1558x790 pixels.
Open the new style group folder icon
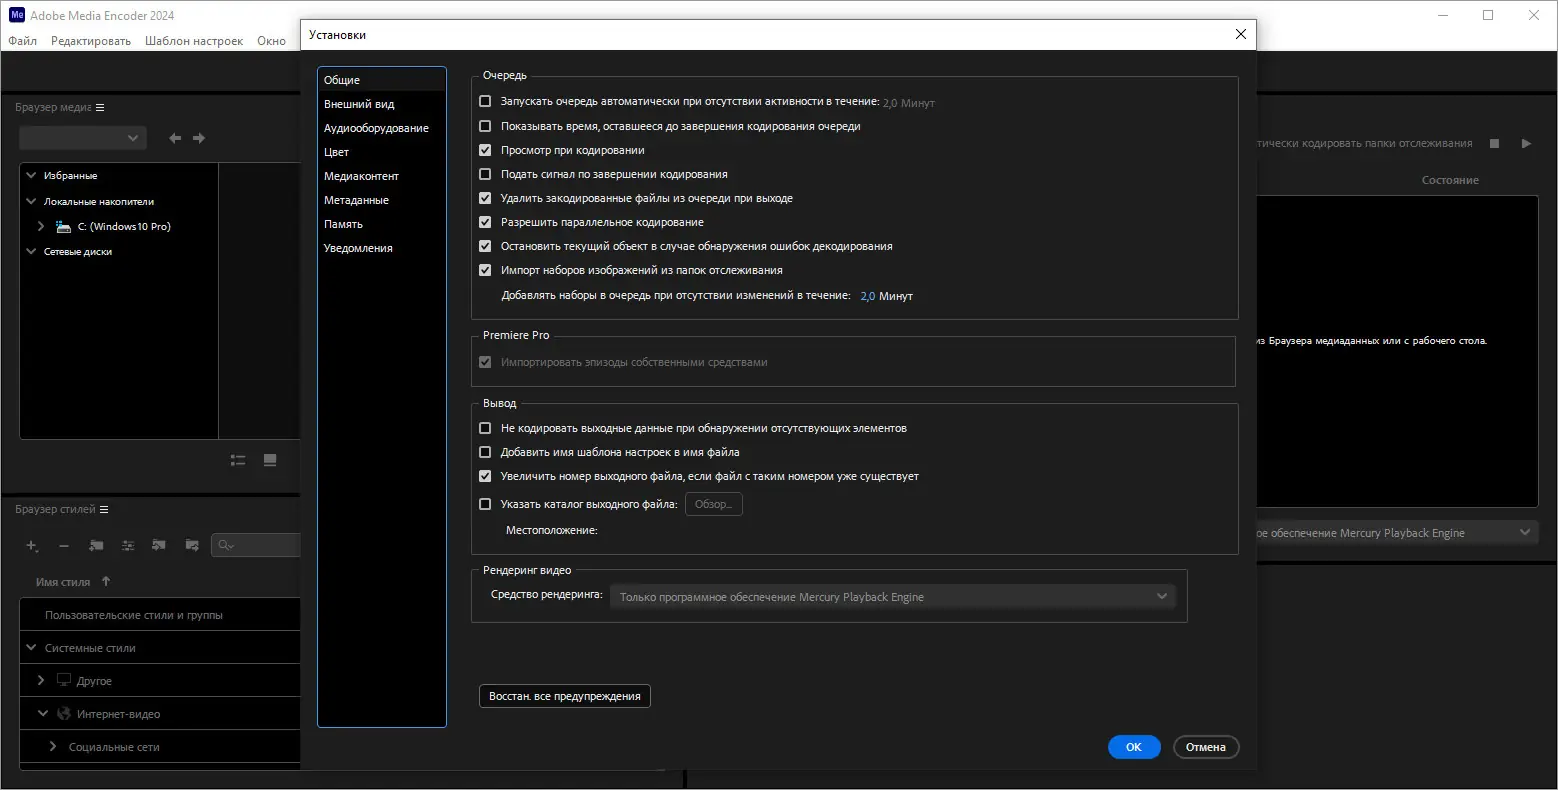(x=97, y=546)
